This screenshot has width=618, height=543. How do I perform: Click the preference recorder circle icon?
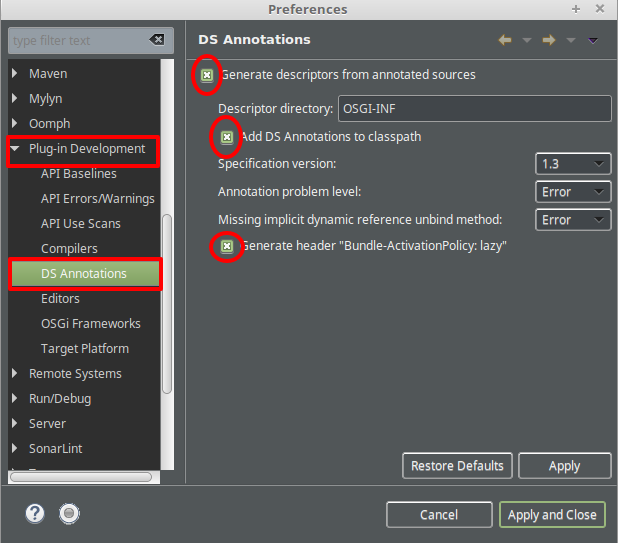click(x=69, y=513)
